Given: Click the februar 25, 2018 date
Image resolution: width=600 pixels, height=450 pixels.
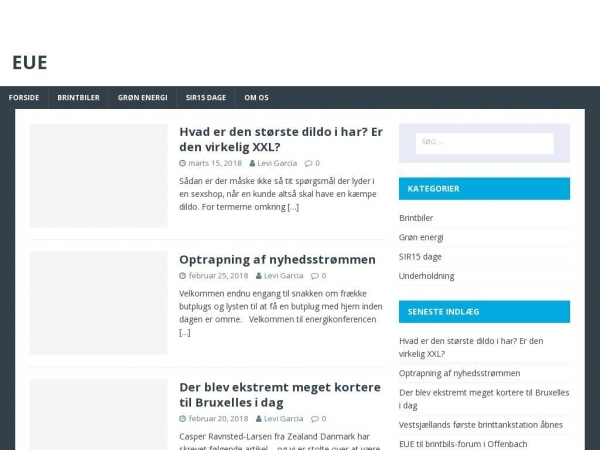Looking at the screenshot, I should 218,276.
